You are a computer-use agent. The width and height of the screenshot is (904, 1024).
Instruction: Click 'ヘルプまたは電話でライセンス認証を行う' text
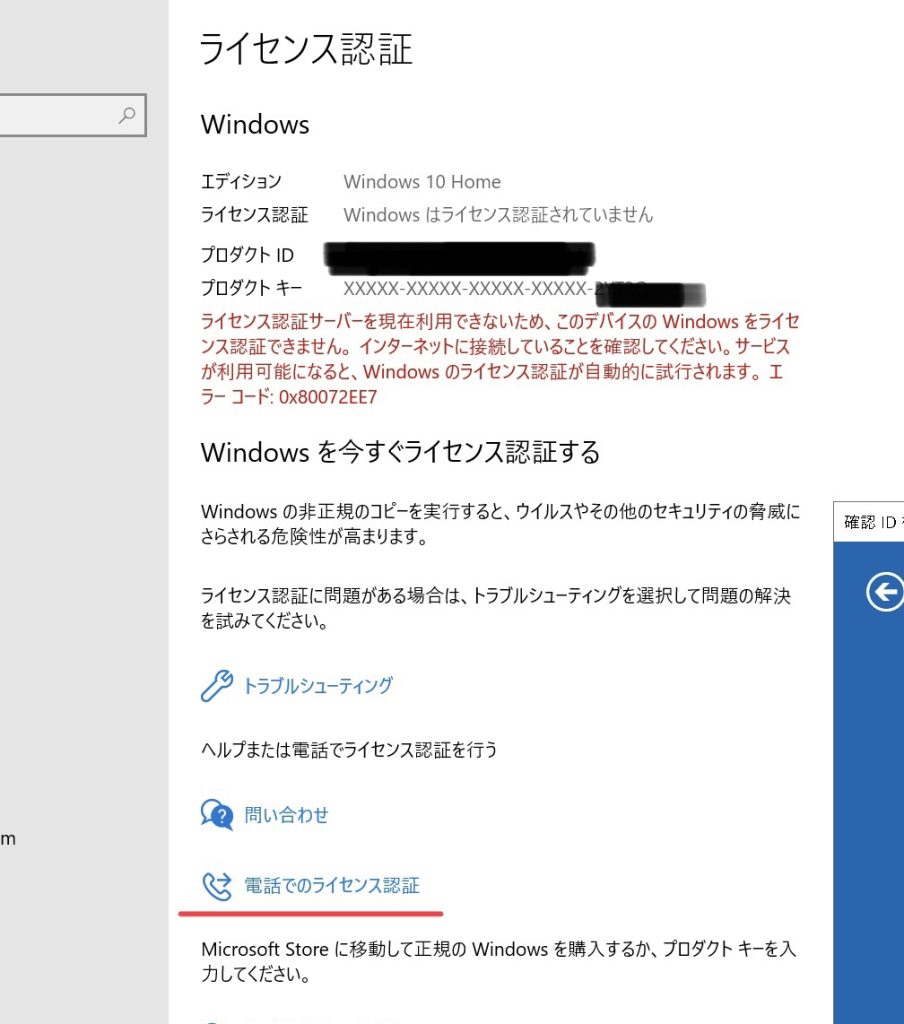(349, 750)
